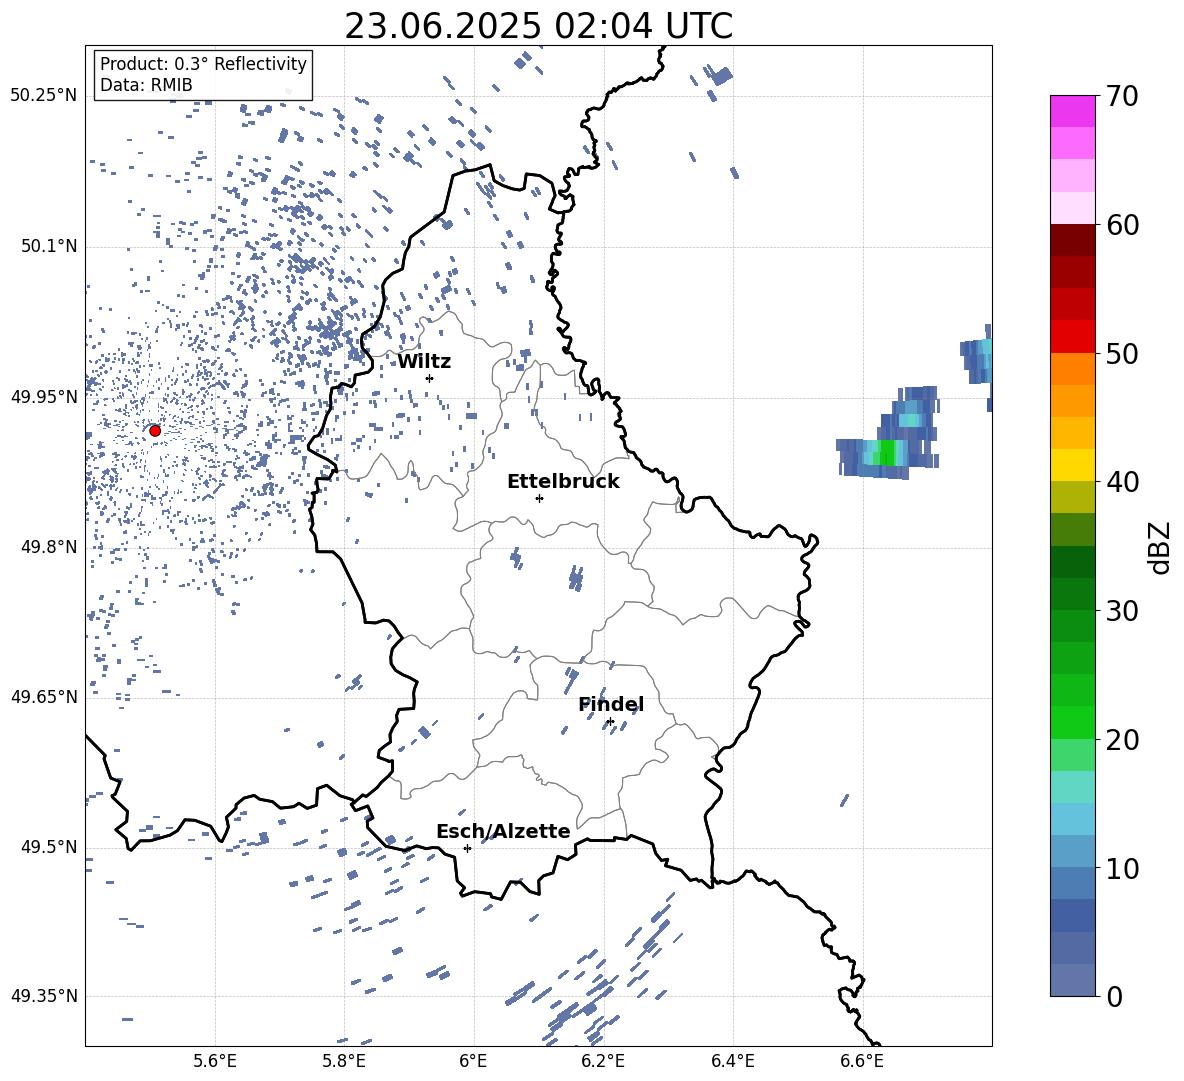Viewport: 1184px width, 1081px height.
Task: Click the Product: 0.3° Reflectivity text
Action: tap(203, 64)
